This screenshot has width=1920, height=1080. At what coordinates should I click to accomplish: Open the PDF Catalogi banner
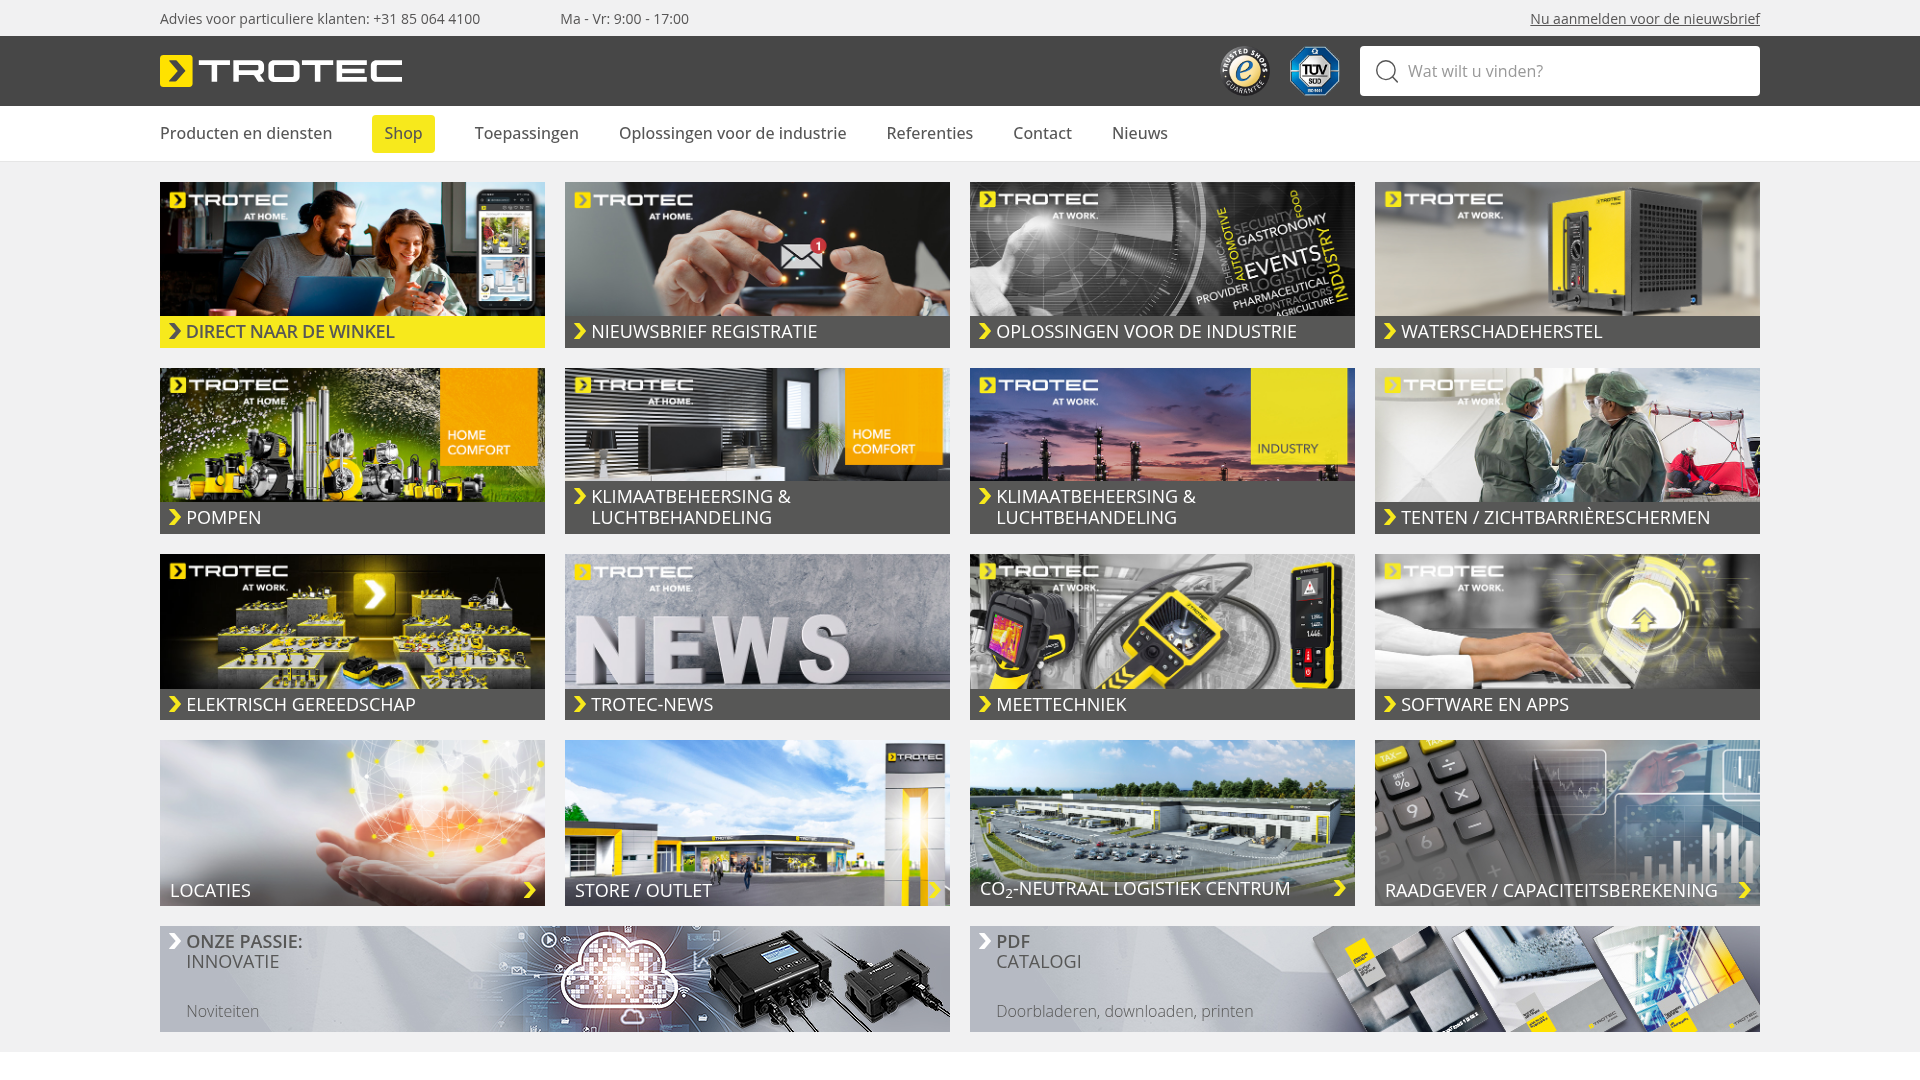coord(1365,979)
